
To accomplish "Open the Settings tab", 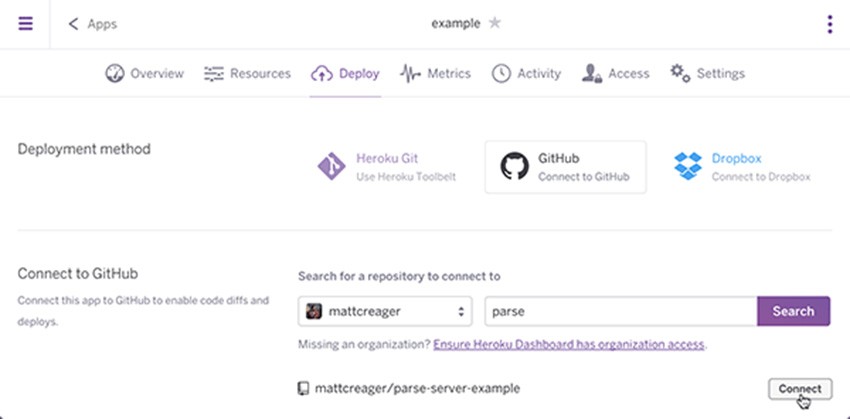I will pyautogui.click(x=707, y=73).
